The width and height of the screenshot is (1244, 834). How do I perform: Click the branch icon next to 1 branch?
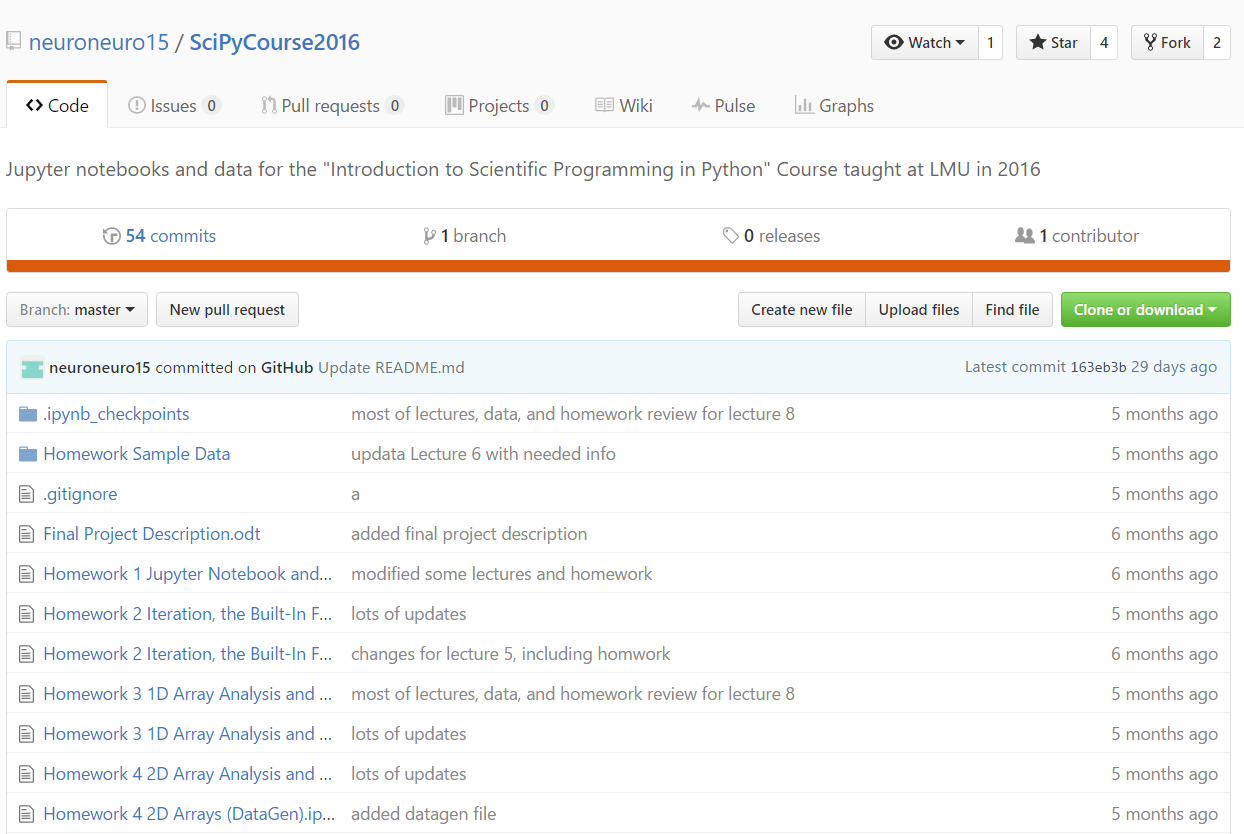point(430,236)
